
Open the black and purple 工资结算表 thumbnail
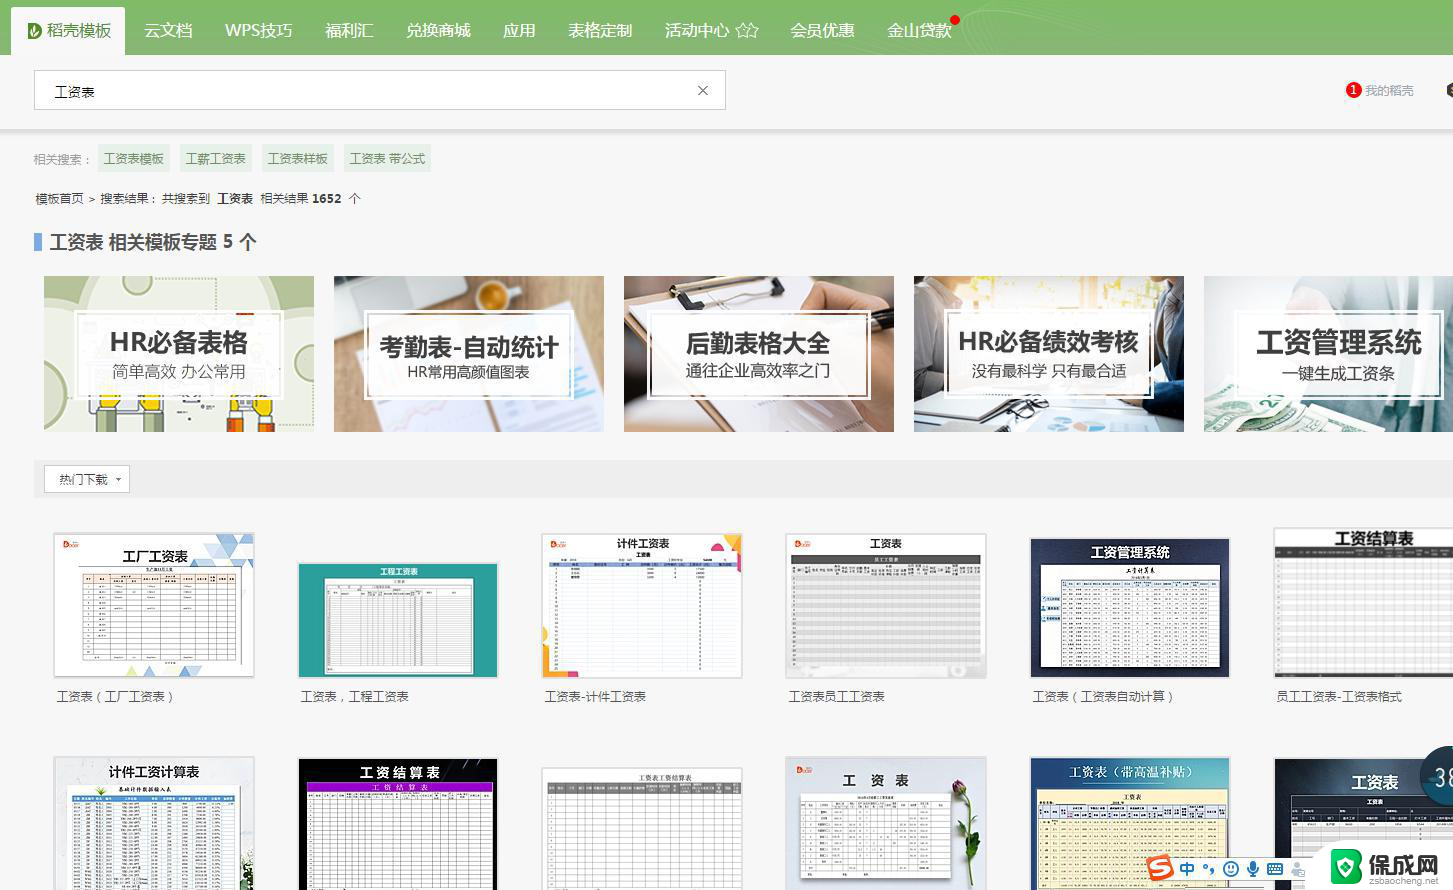[x=398, y=824]
